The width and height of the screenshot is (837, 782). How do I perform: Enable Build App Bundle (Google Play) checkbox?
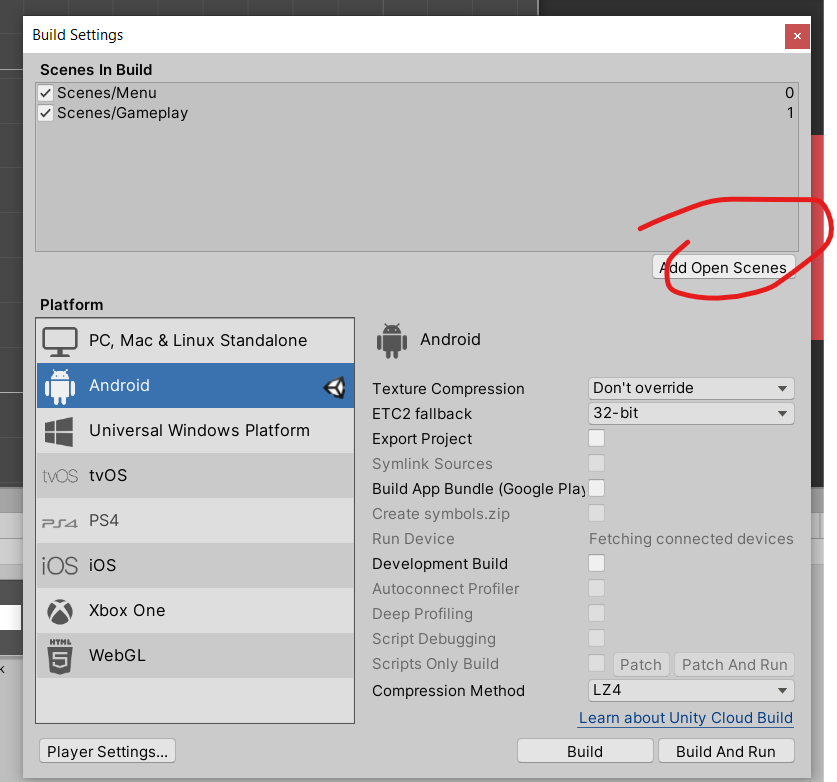coord(596,488)
